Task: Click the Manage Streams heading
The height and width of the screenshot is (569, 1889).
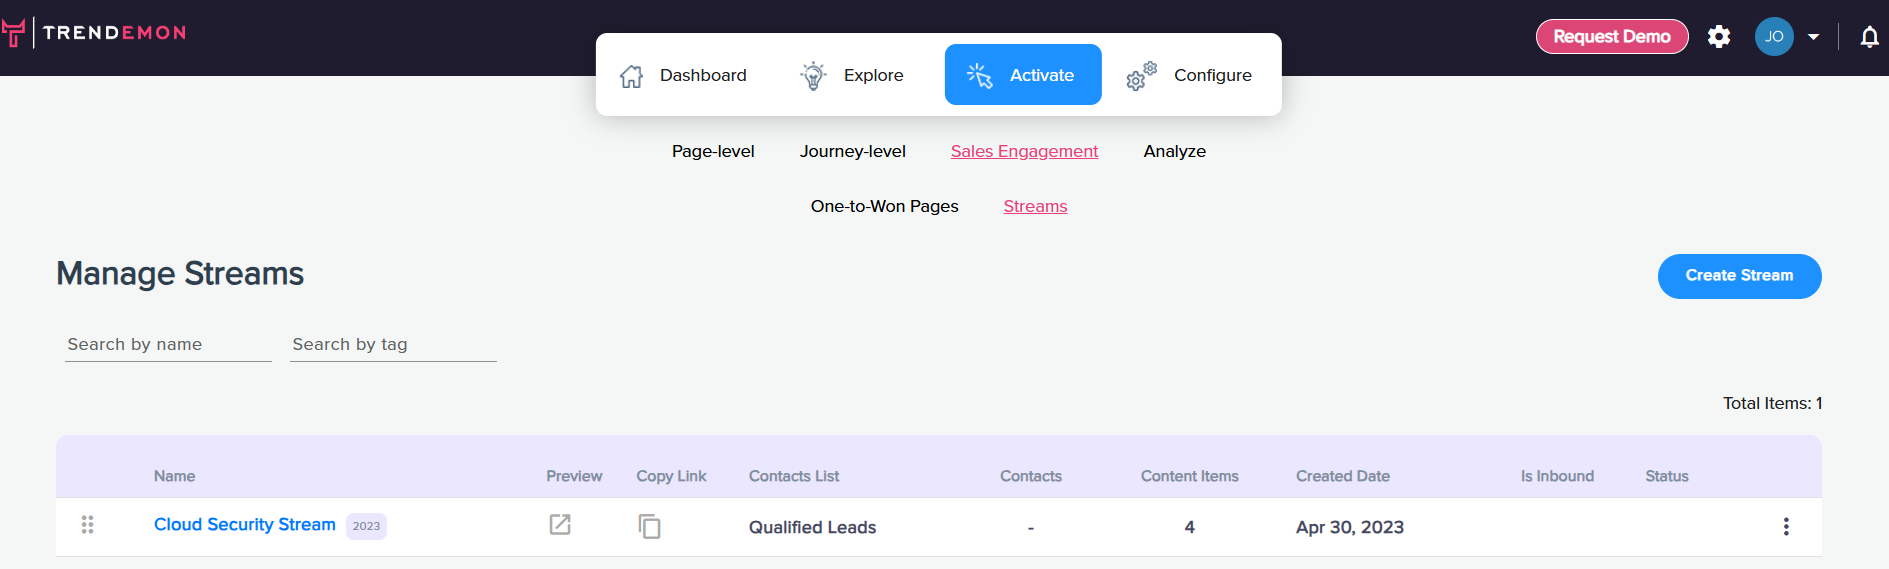Action: pyautogui.click(x=180, y=274)
